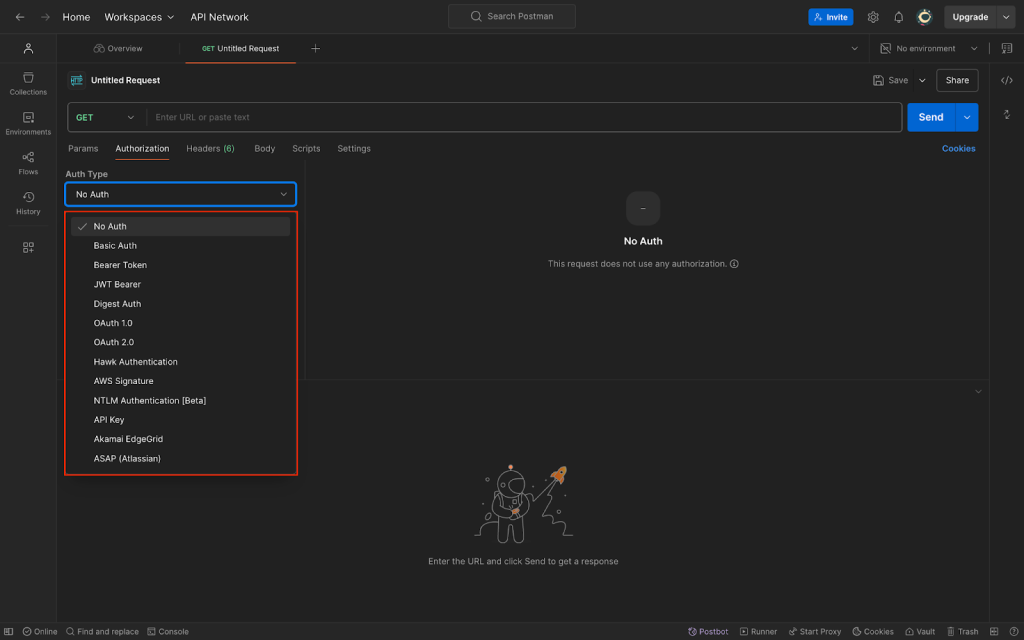Click the Search Postman box
This screenshot has height=640, width=1024.
tap(512, 16)
